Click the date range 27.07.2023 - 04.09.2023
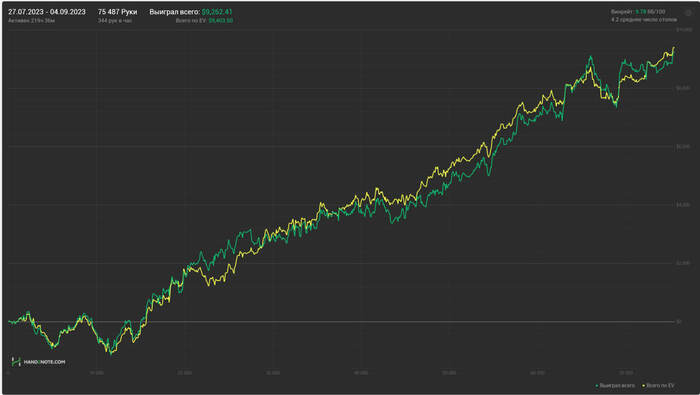Image resolution: width=700 pixels, height=395 pixels. point(46,12)
